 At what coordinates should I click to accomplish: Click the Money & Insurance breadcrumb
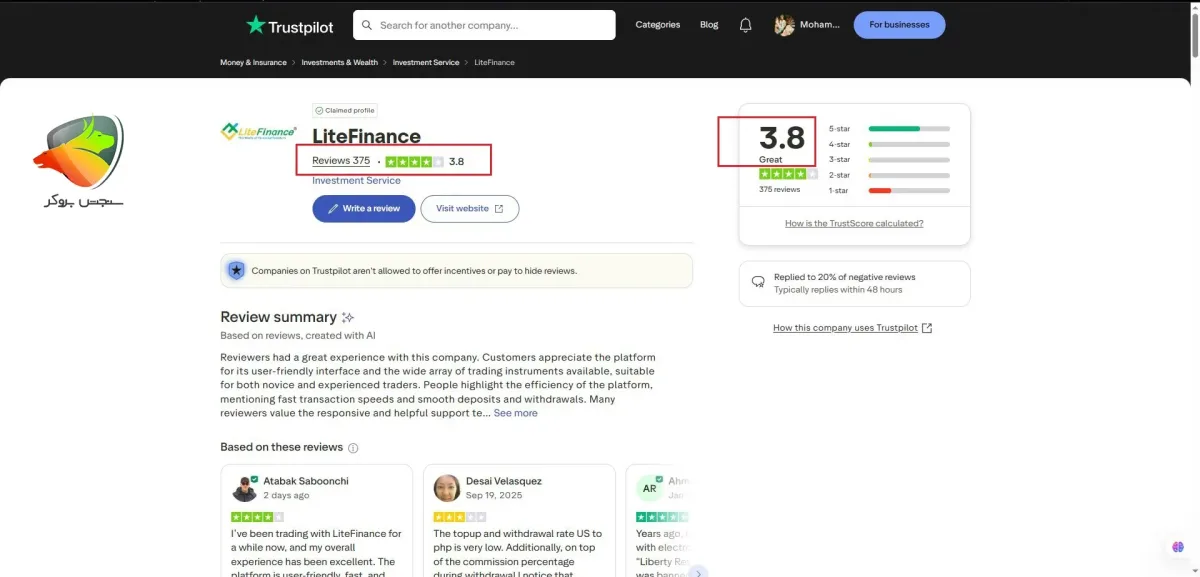[x=253, y=62]
